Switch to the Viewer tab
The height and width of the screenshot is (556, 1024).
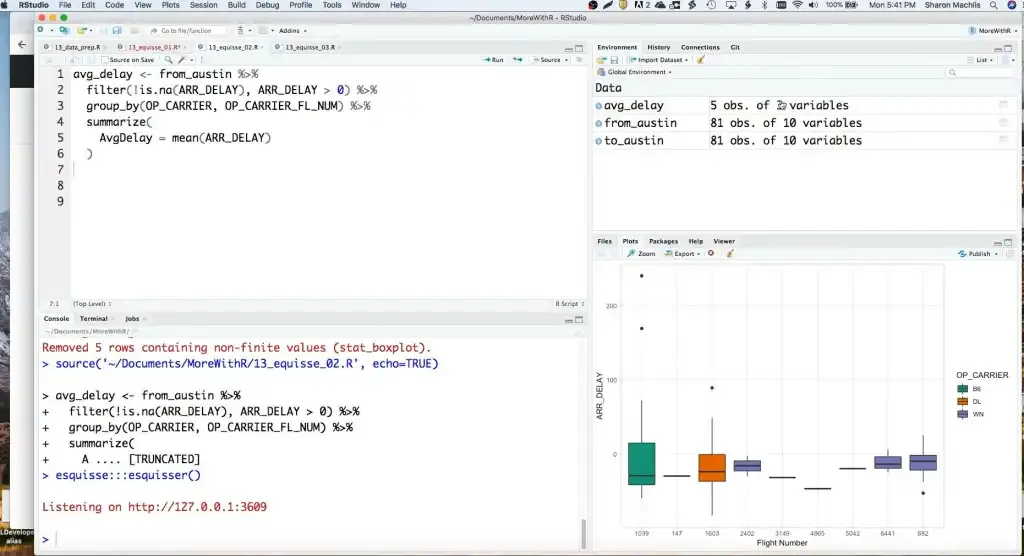[x=724, y=241]
